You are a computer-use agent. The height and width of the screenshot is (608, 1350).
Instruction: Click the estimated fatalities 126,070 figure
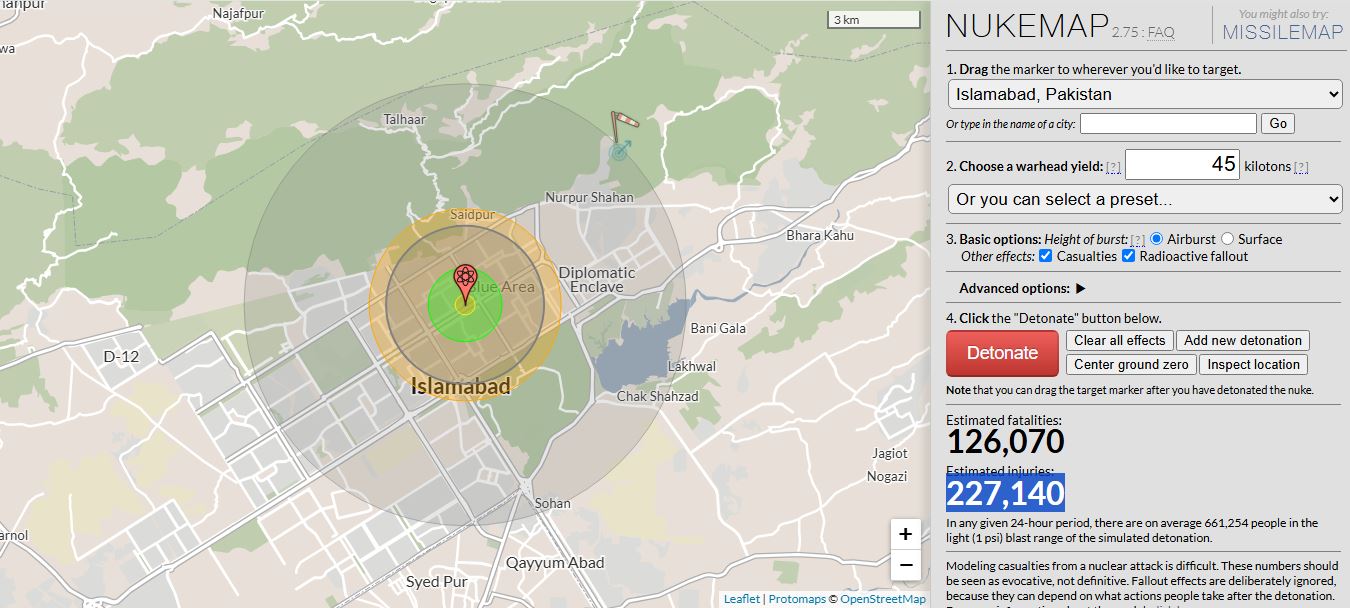pyautogui.click(x=1005, y=441)
